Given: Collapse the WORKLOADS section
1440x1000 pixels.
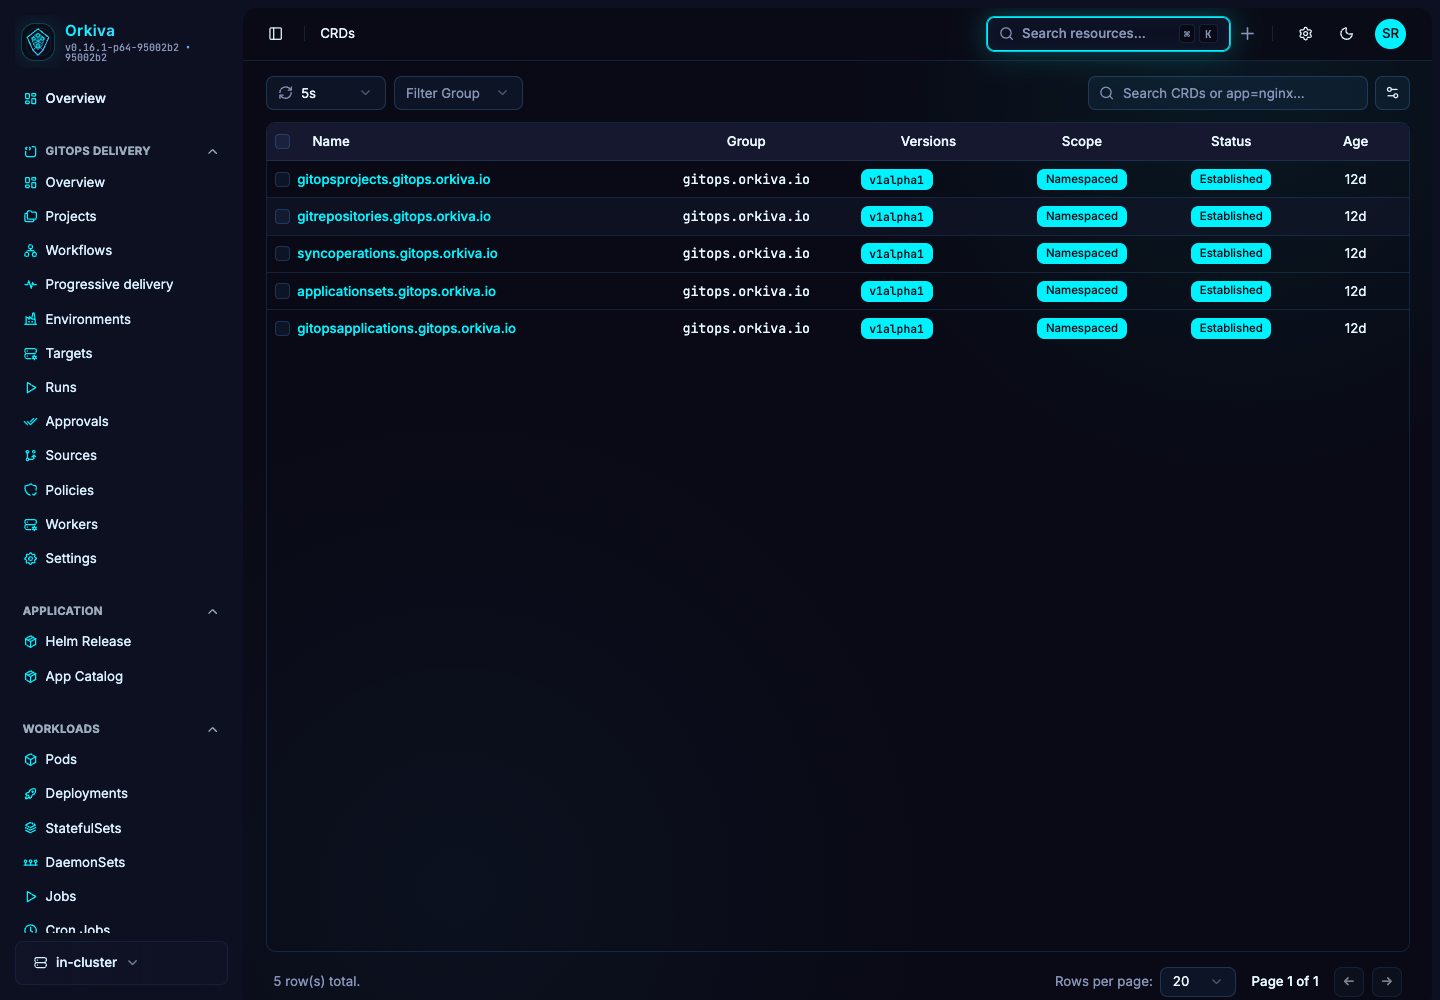Looking at the screenshot, I should tap(212, 729).
